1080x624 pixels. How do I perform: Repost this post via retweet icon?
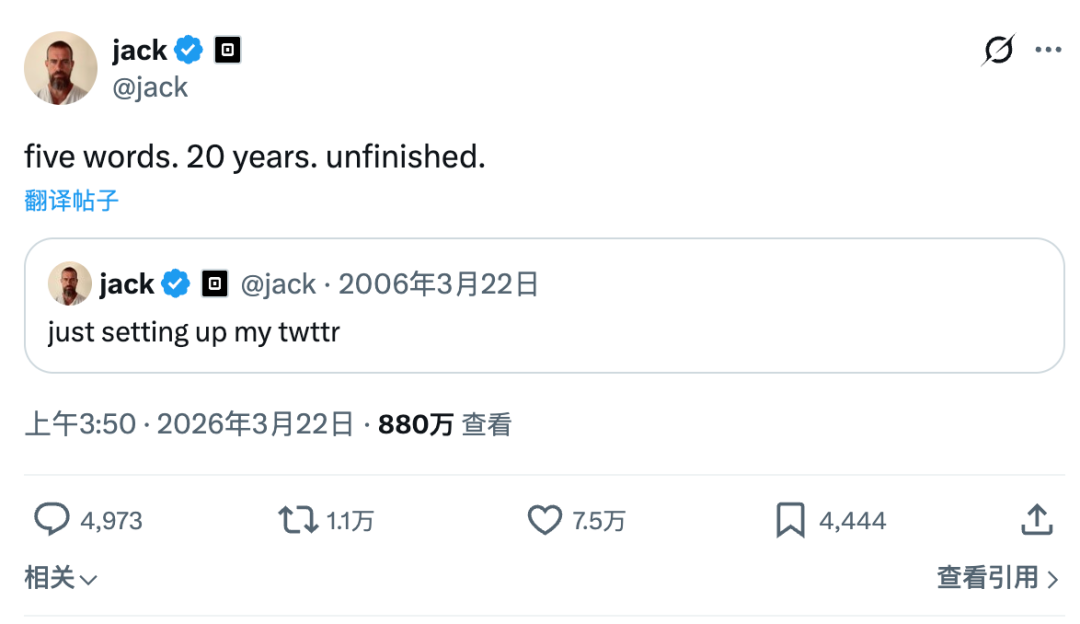point(297,520)
